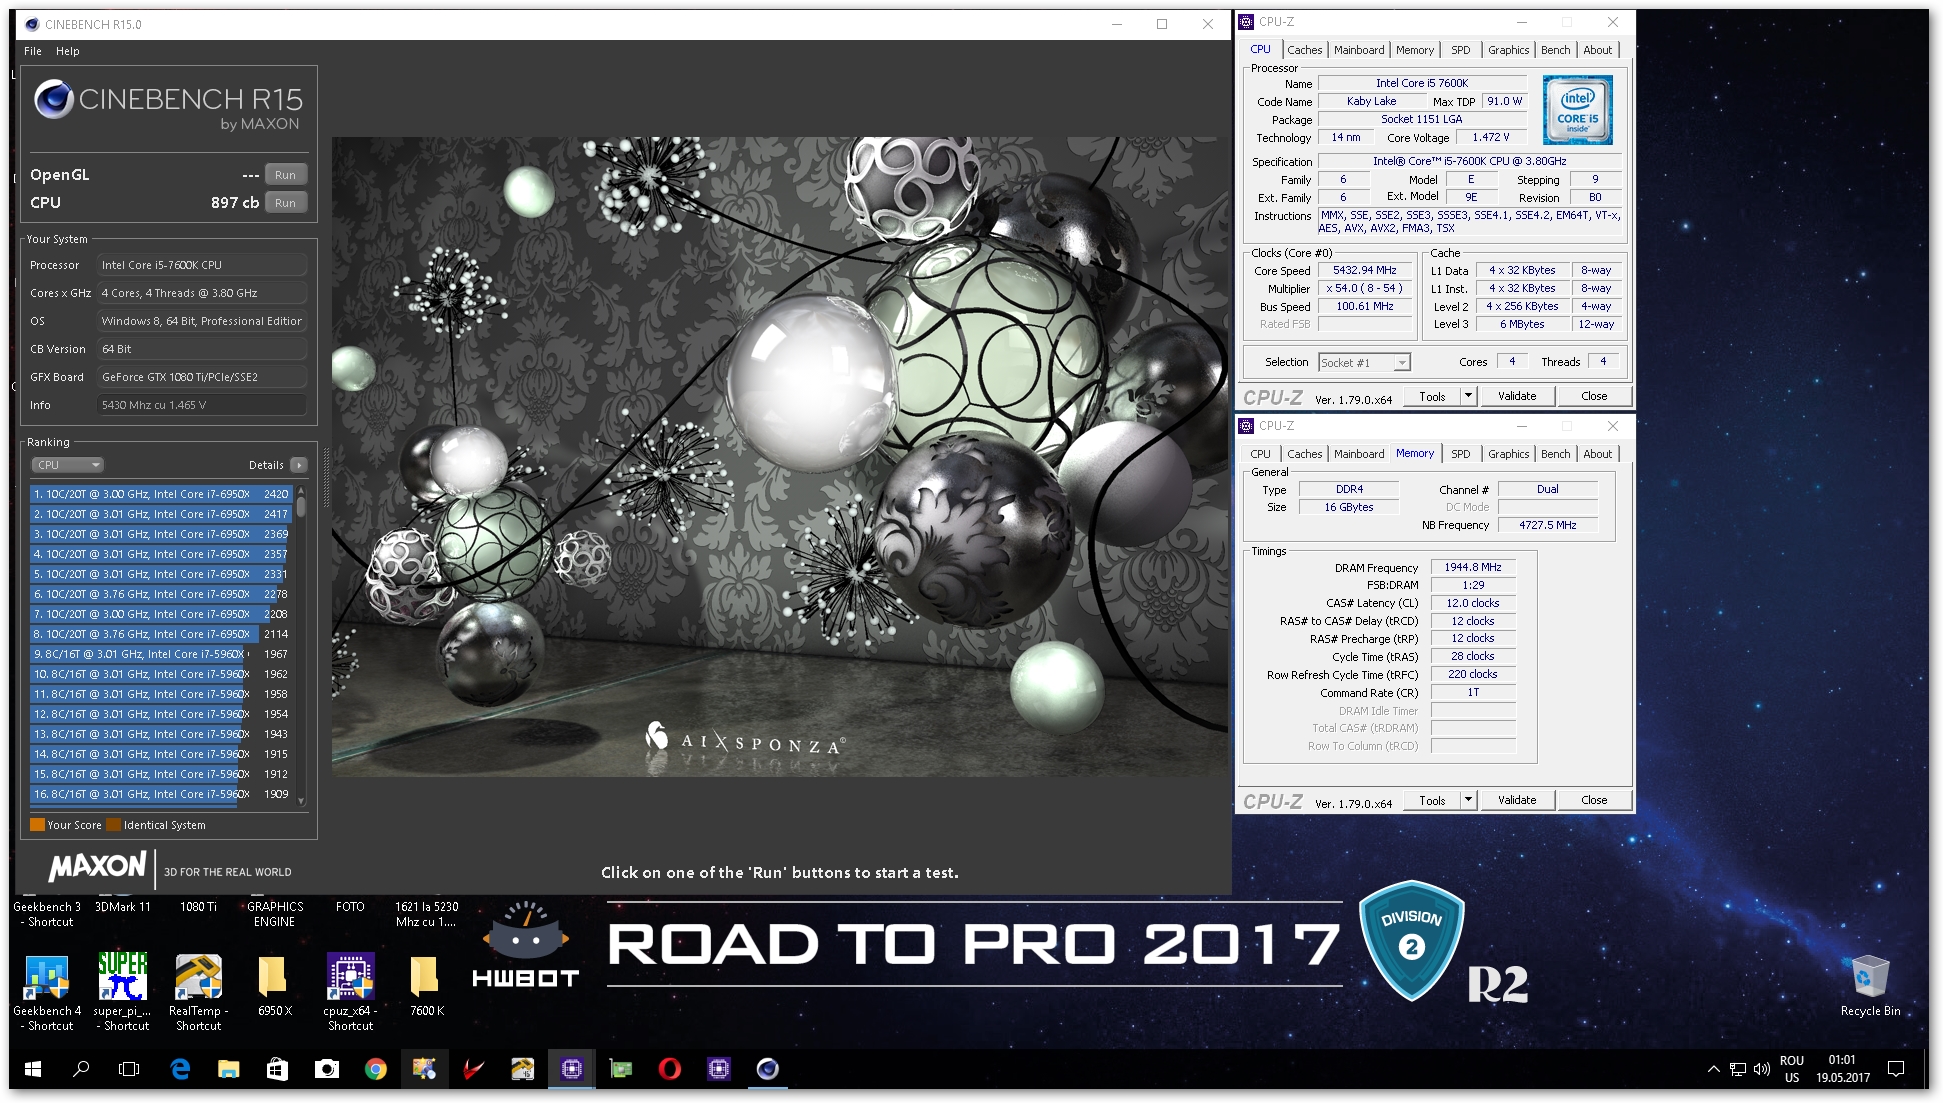Screen dimensions: 1943x1103
Task: Show hidden system tray icons
Action: click(x=1713, y=1069)
